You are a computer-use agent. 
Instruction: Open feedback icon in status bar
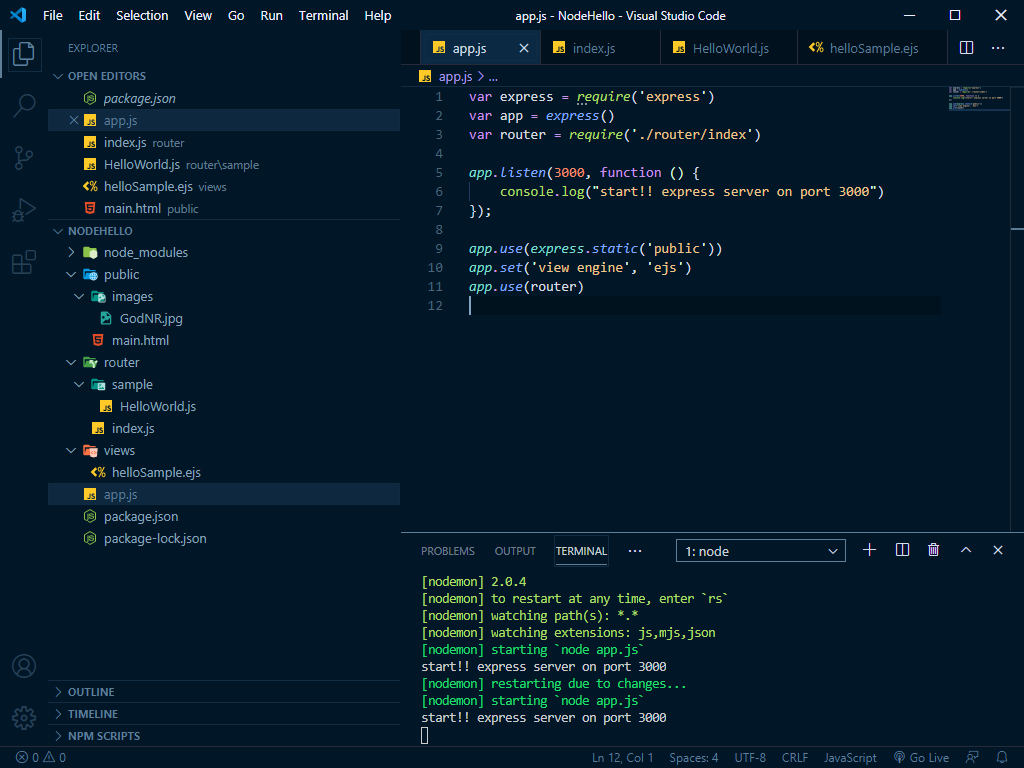click(x=972, y=758)
